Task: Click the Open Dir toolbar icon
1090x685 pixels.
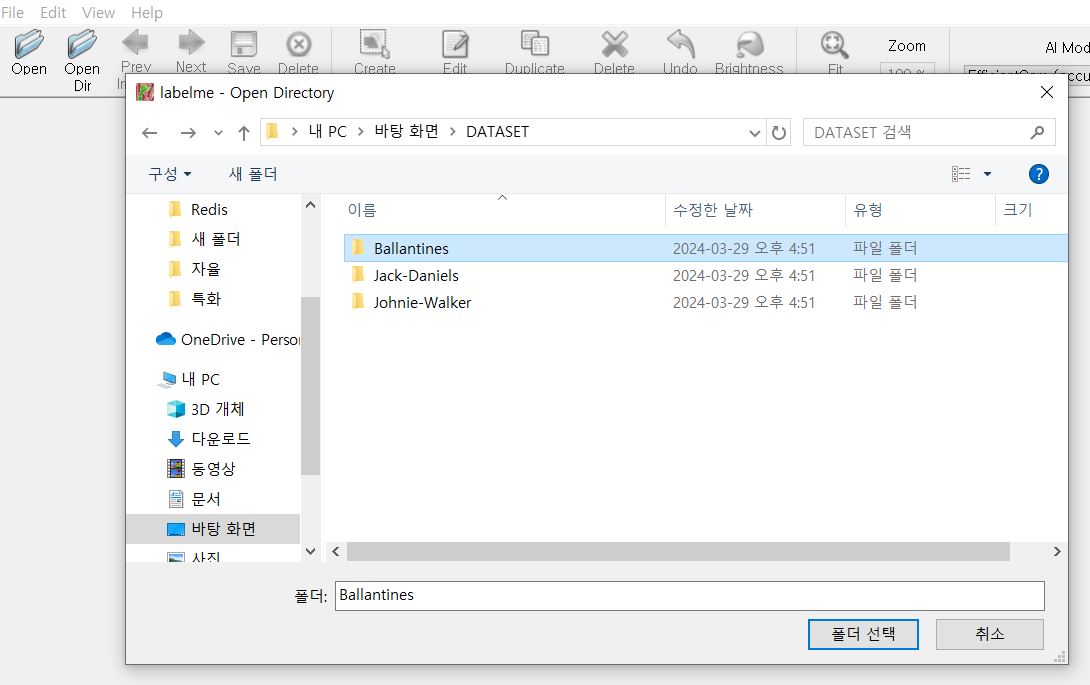Action: pyautogui.click(x=82, y=44)
